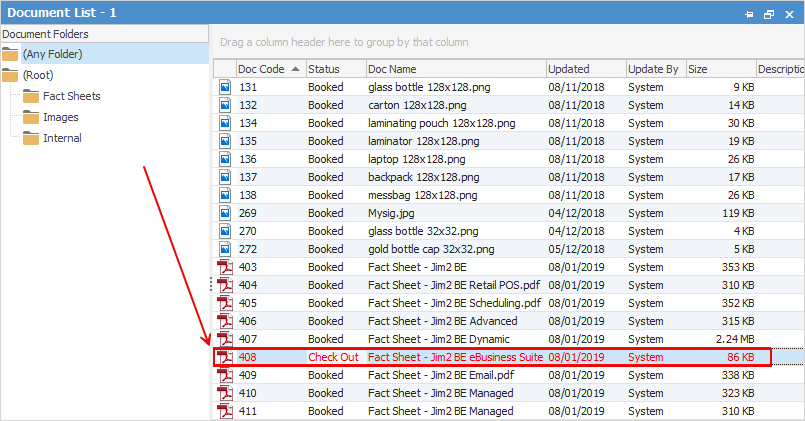
Task: Click doc code '134' cell
Action: tap(248, 123)
